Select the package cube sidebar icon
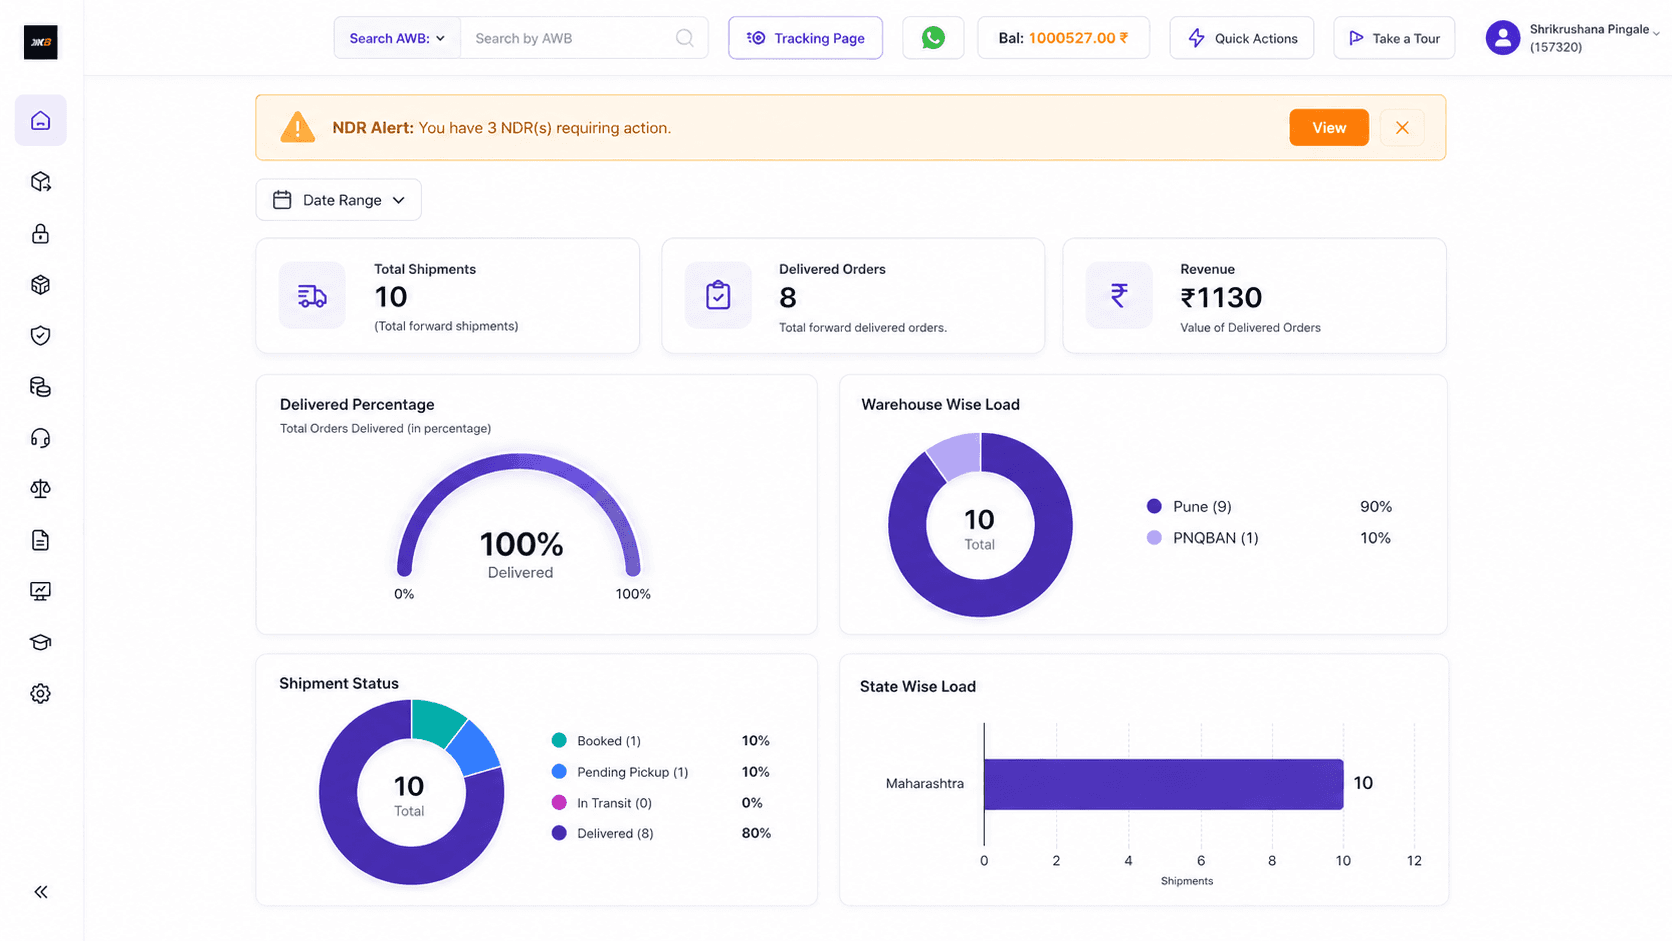Viewport: 1672px width, 941px height. (x=40, y=285)
